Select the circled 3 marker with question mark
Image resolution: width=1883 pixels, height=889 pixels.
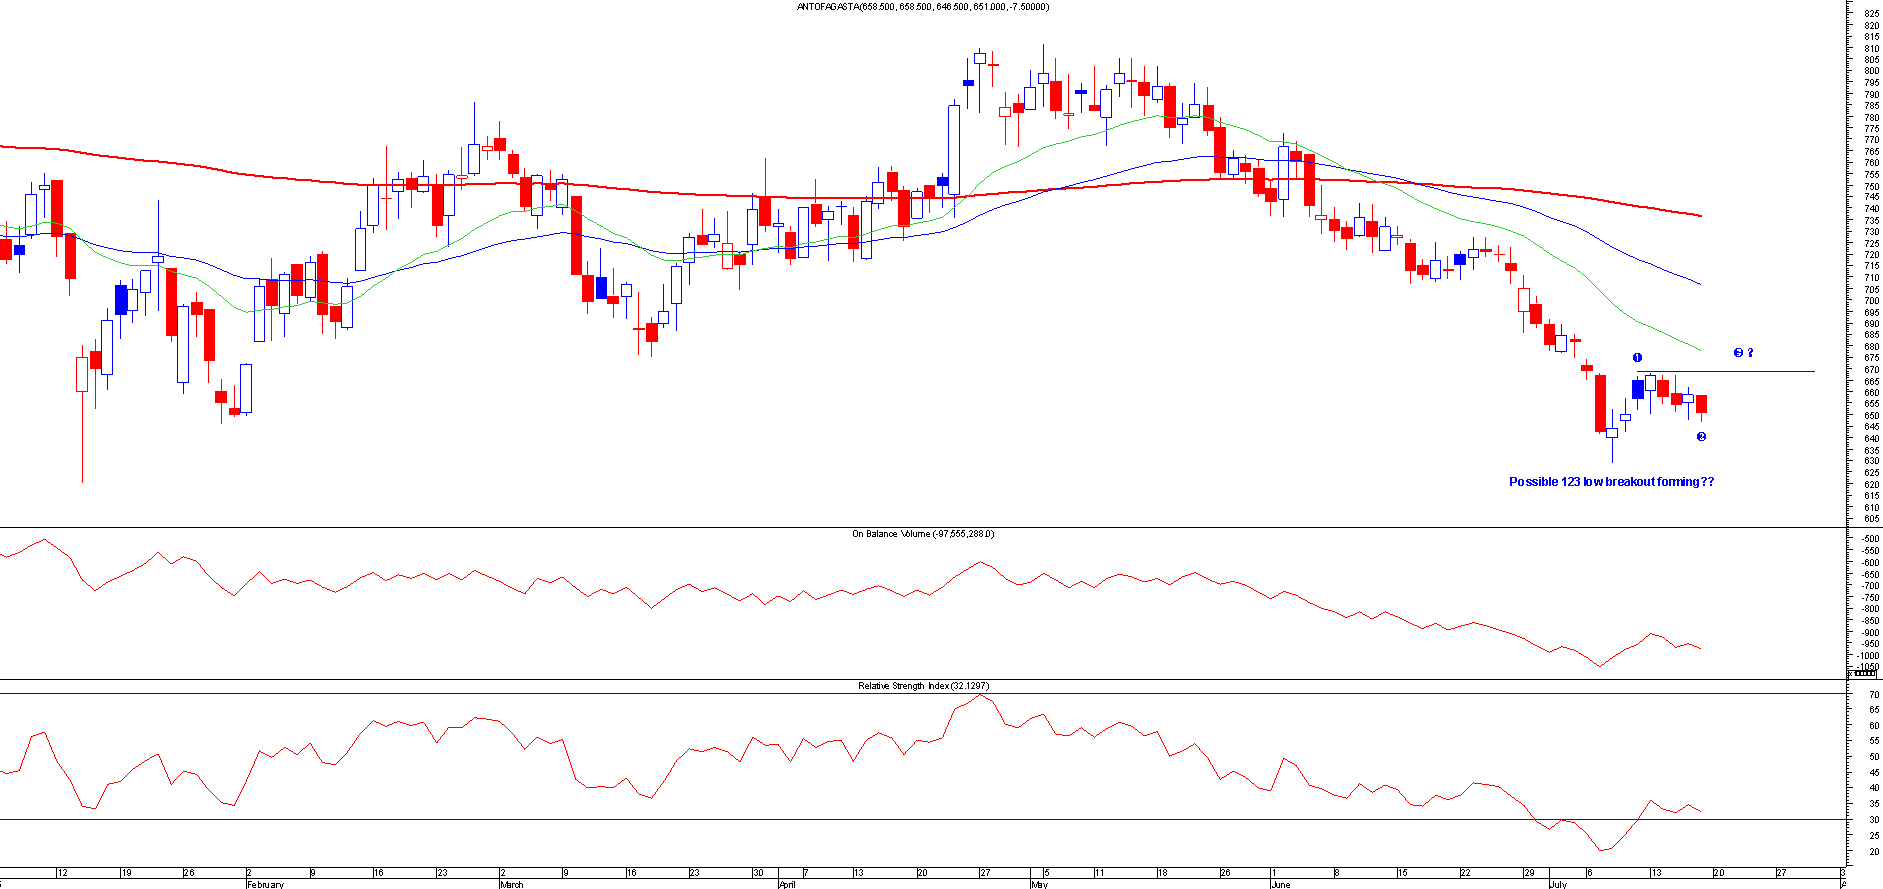tap(1743, 353)
